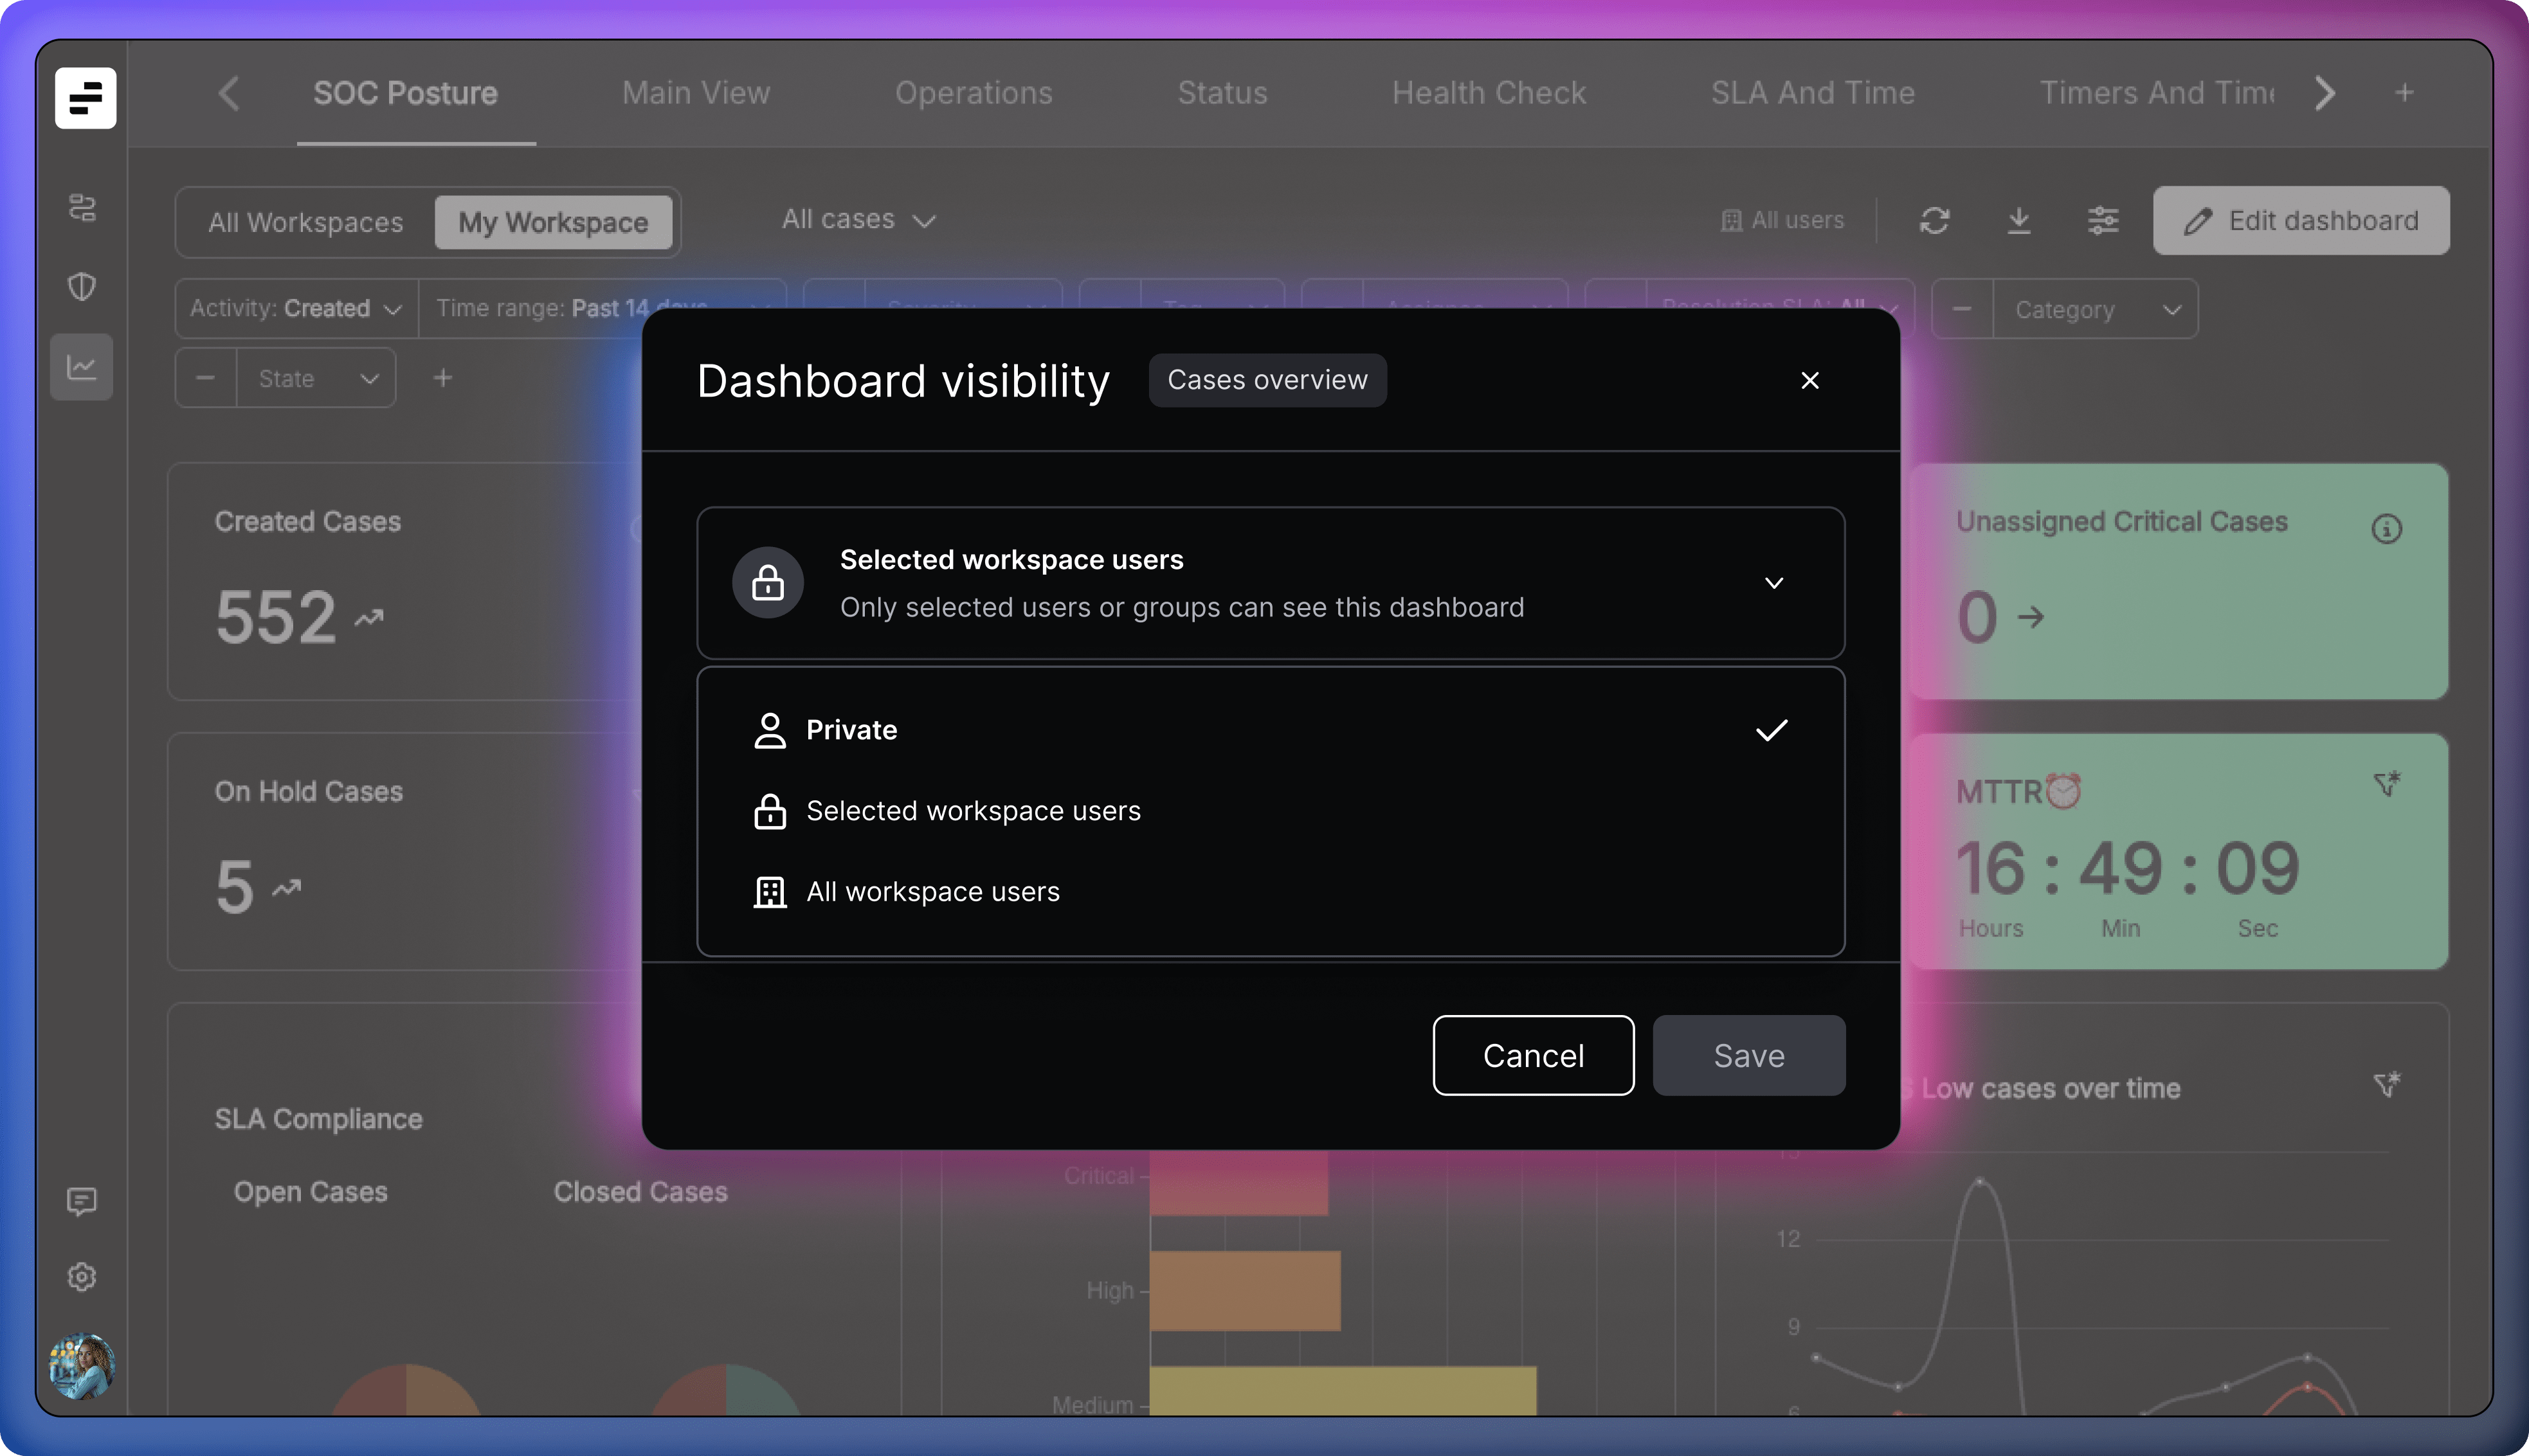Click the filter icon on MTTR card

point(2386,785)
